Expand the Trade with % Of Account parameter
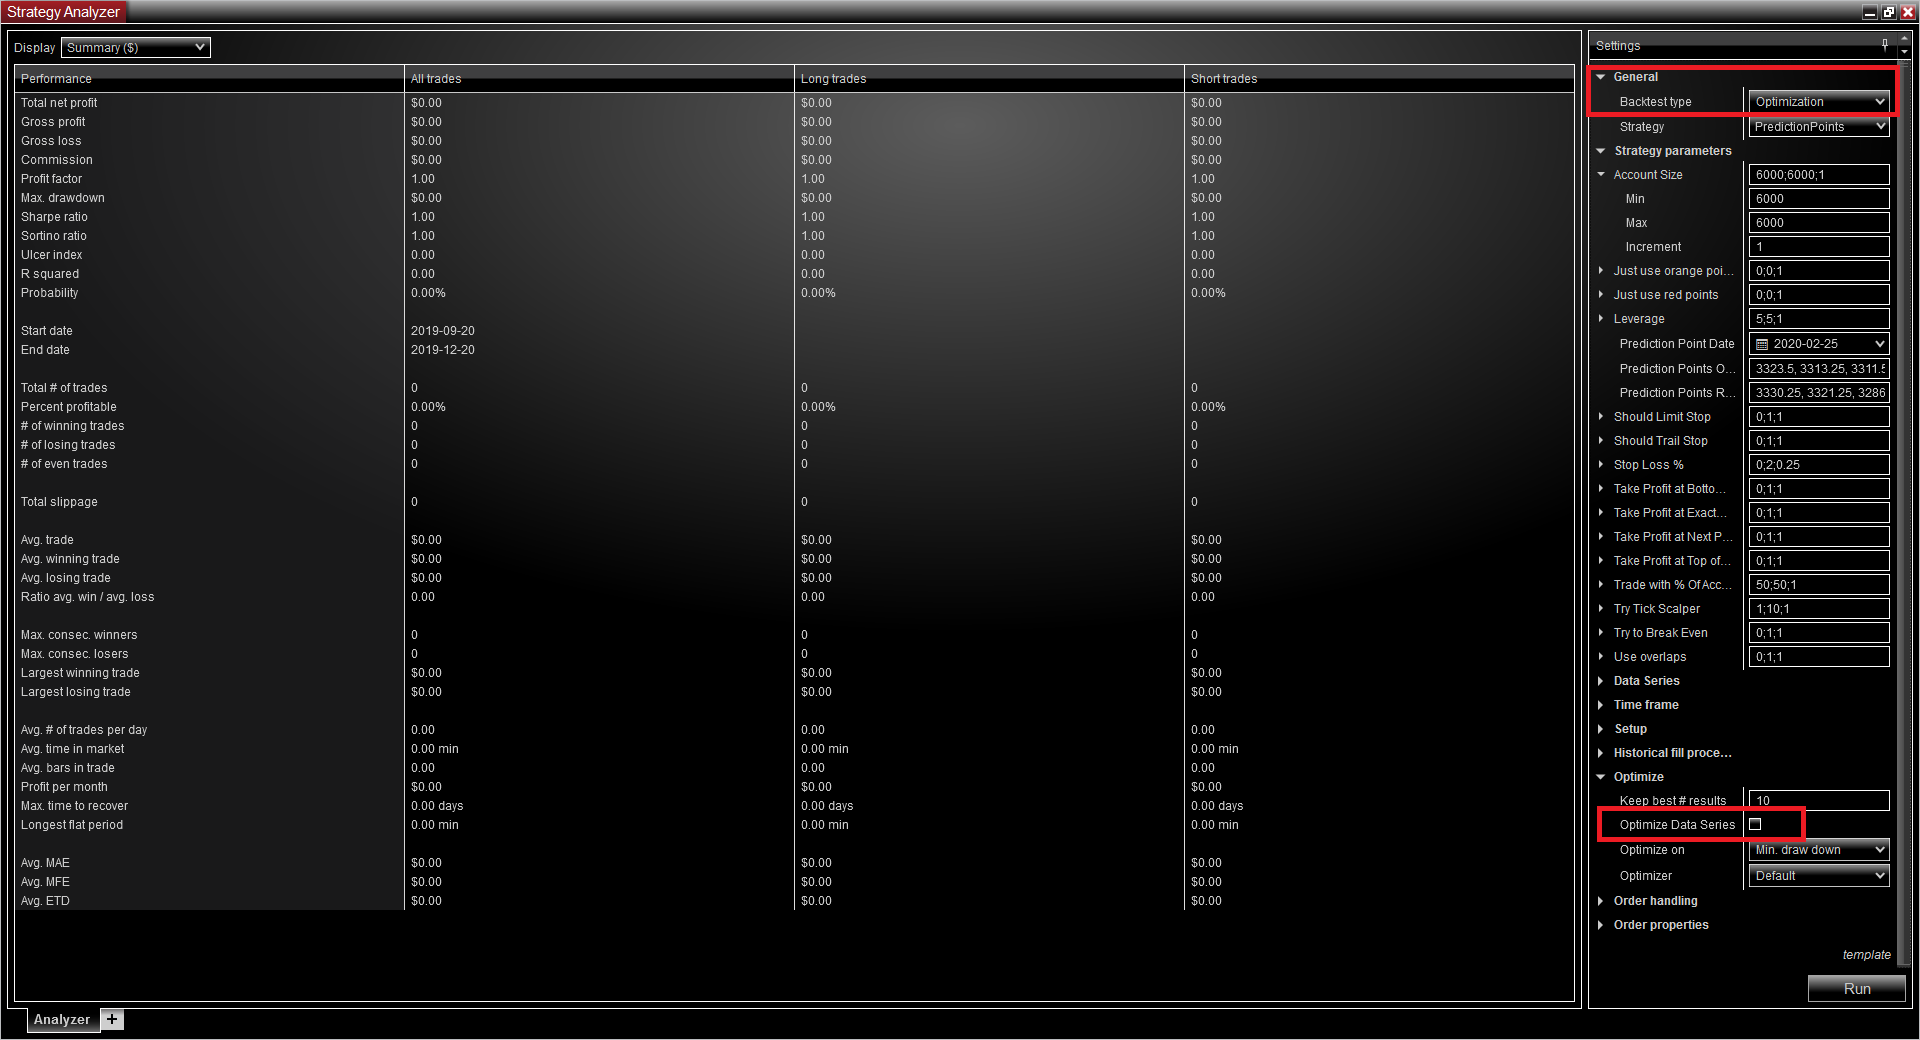The image size is (1920, 1040). pyautogui.click(x=1601, y=585)
